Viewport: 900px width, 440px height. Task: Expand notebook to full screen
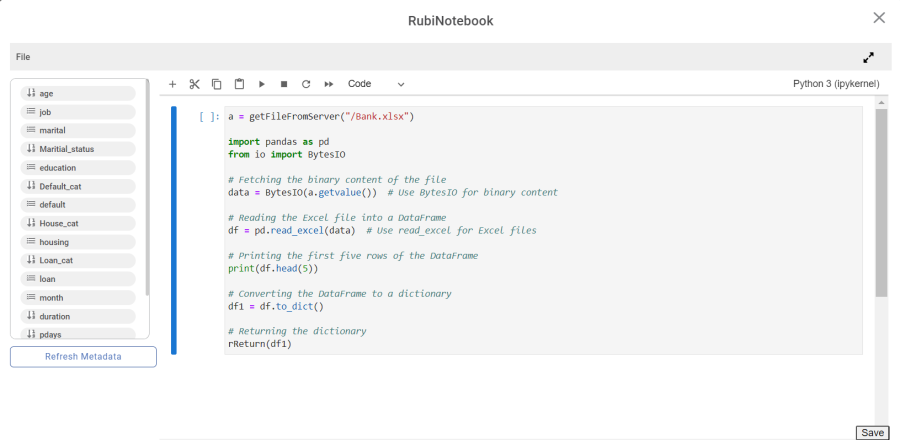point(868,57)
